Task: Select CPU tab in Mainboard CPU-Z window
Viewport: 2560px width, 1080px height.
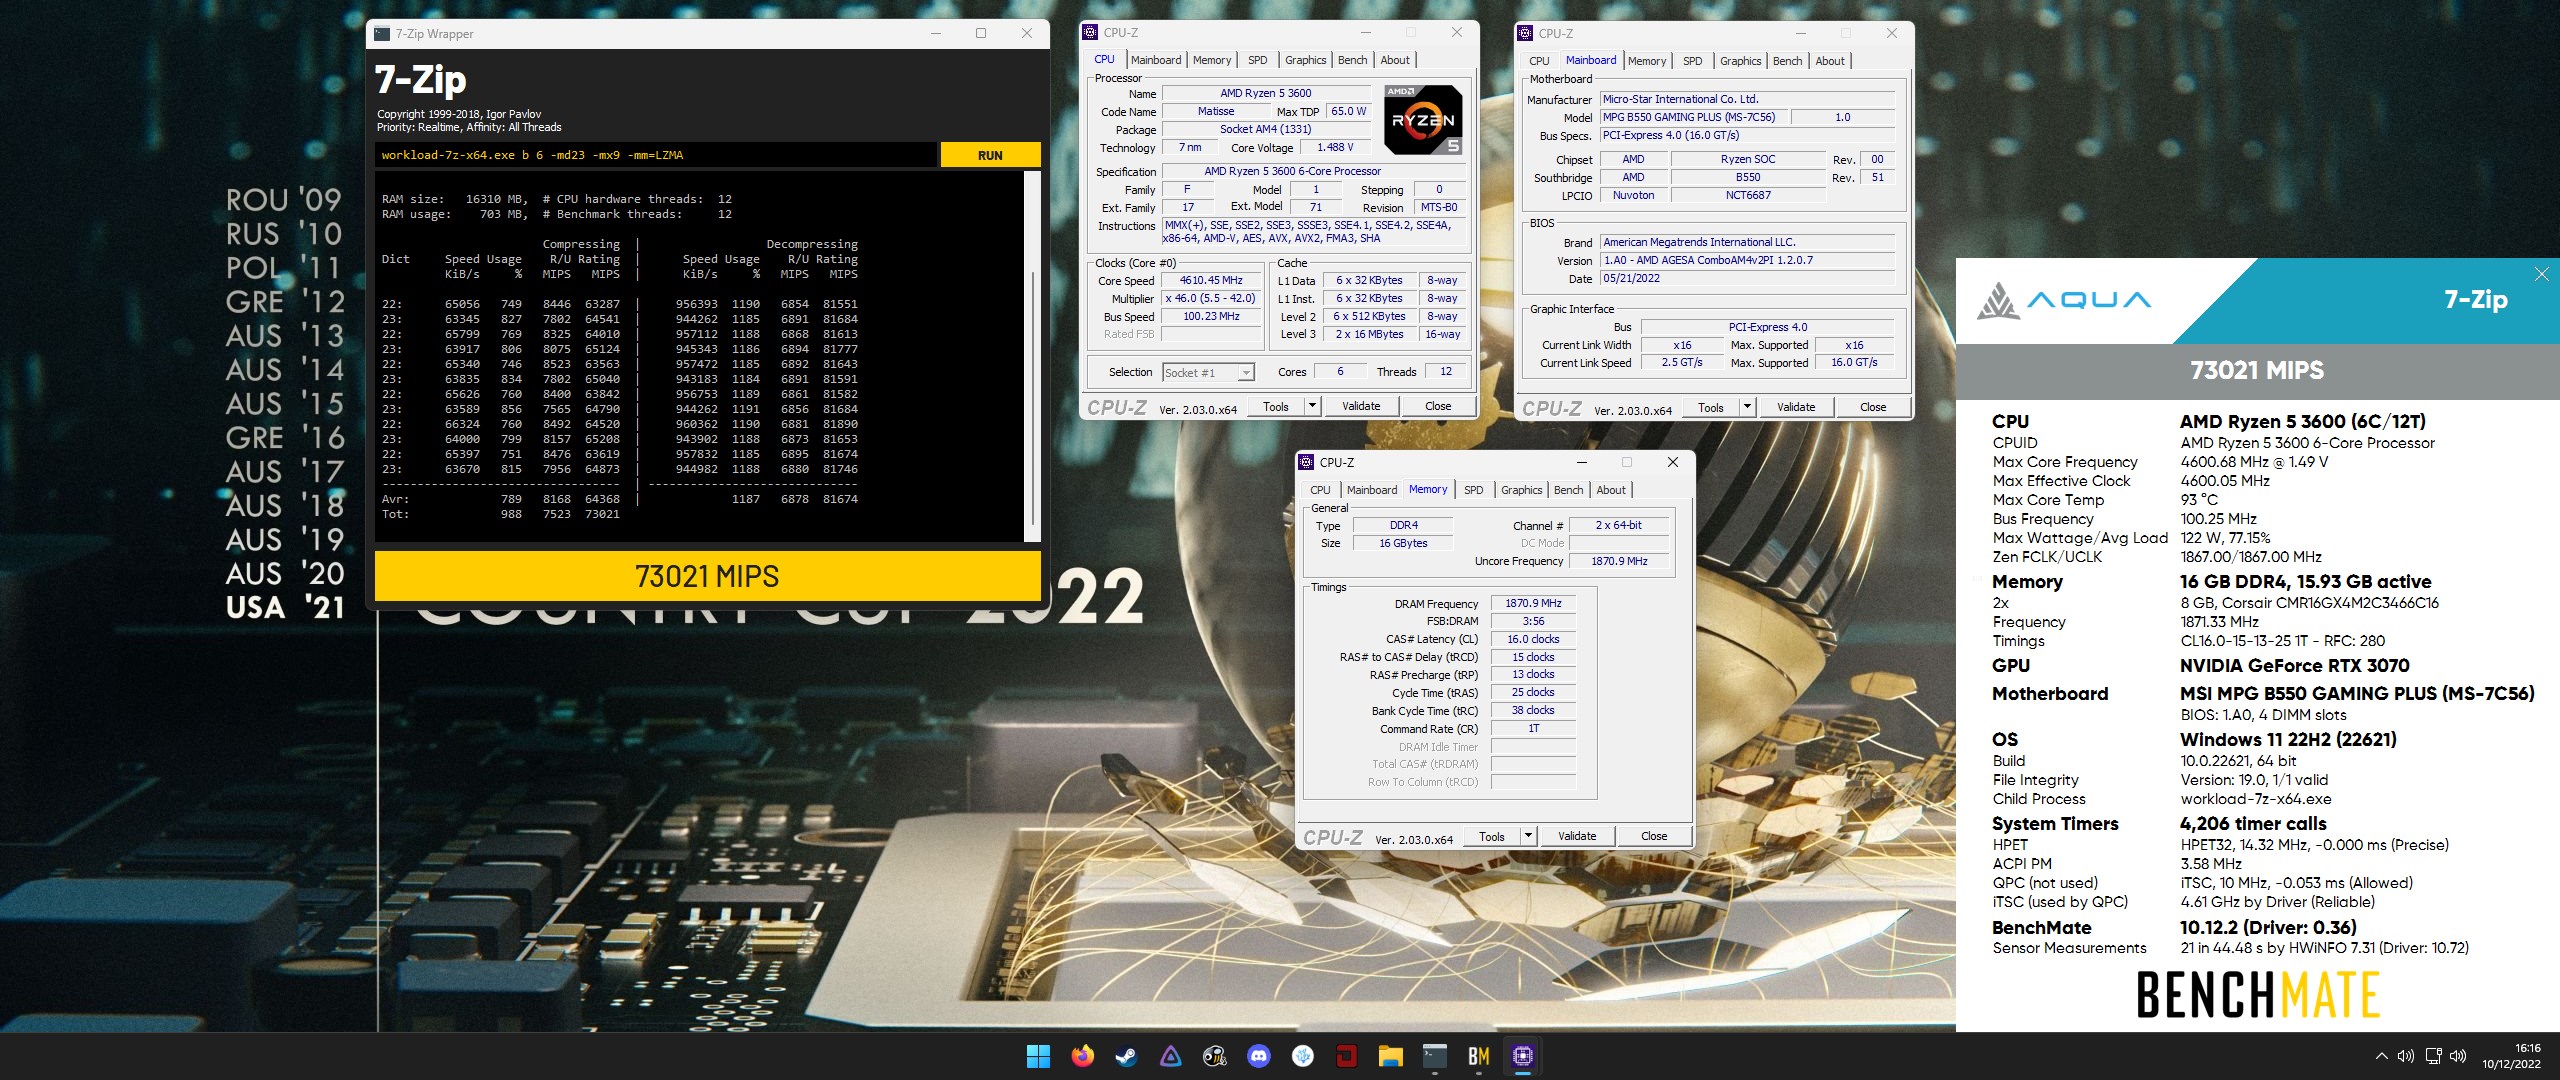Action: click(x=1539, y=61)
